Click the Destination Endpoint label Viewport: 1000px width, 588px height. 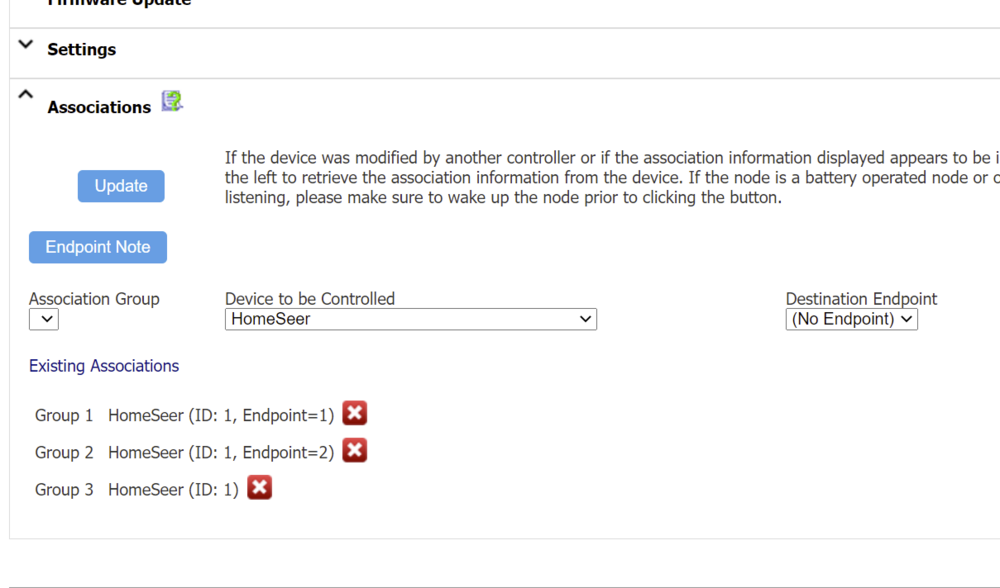[861, 298]
